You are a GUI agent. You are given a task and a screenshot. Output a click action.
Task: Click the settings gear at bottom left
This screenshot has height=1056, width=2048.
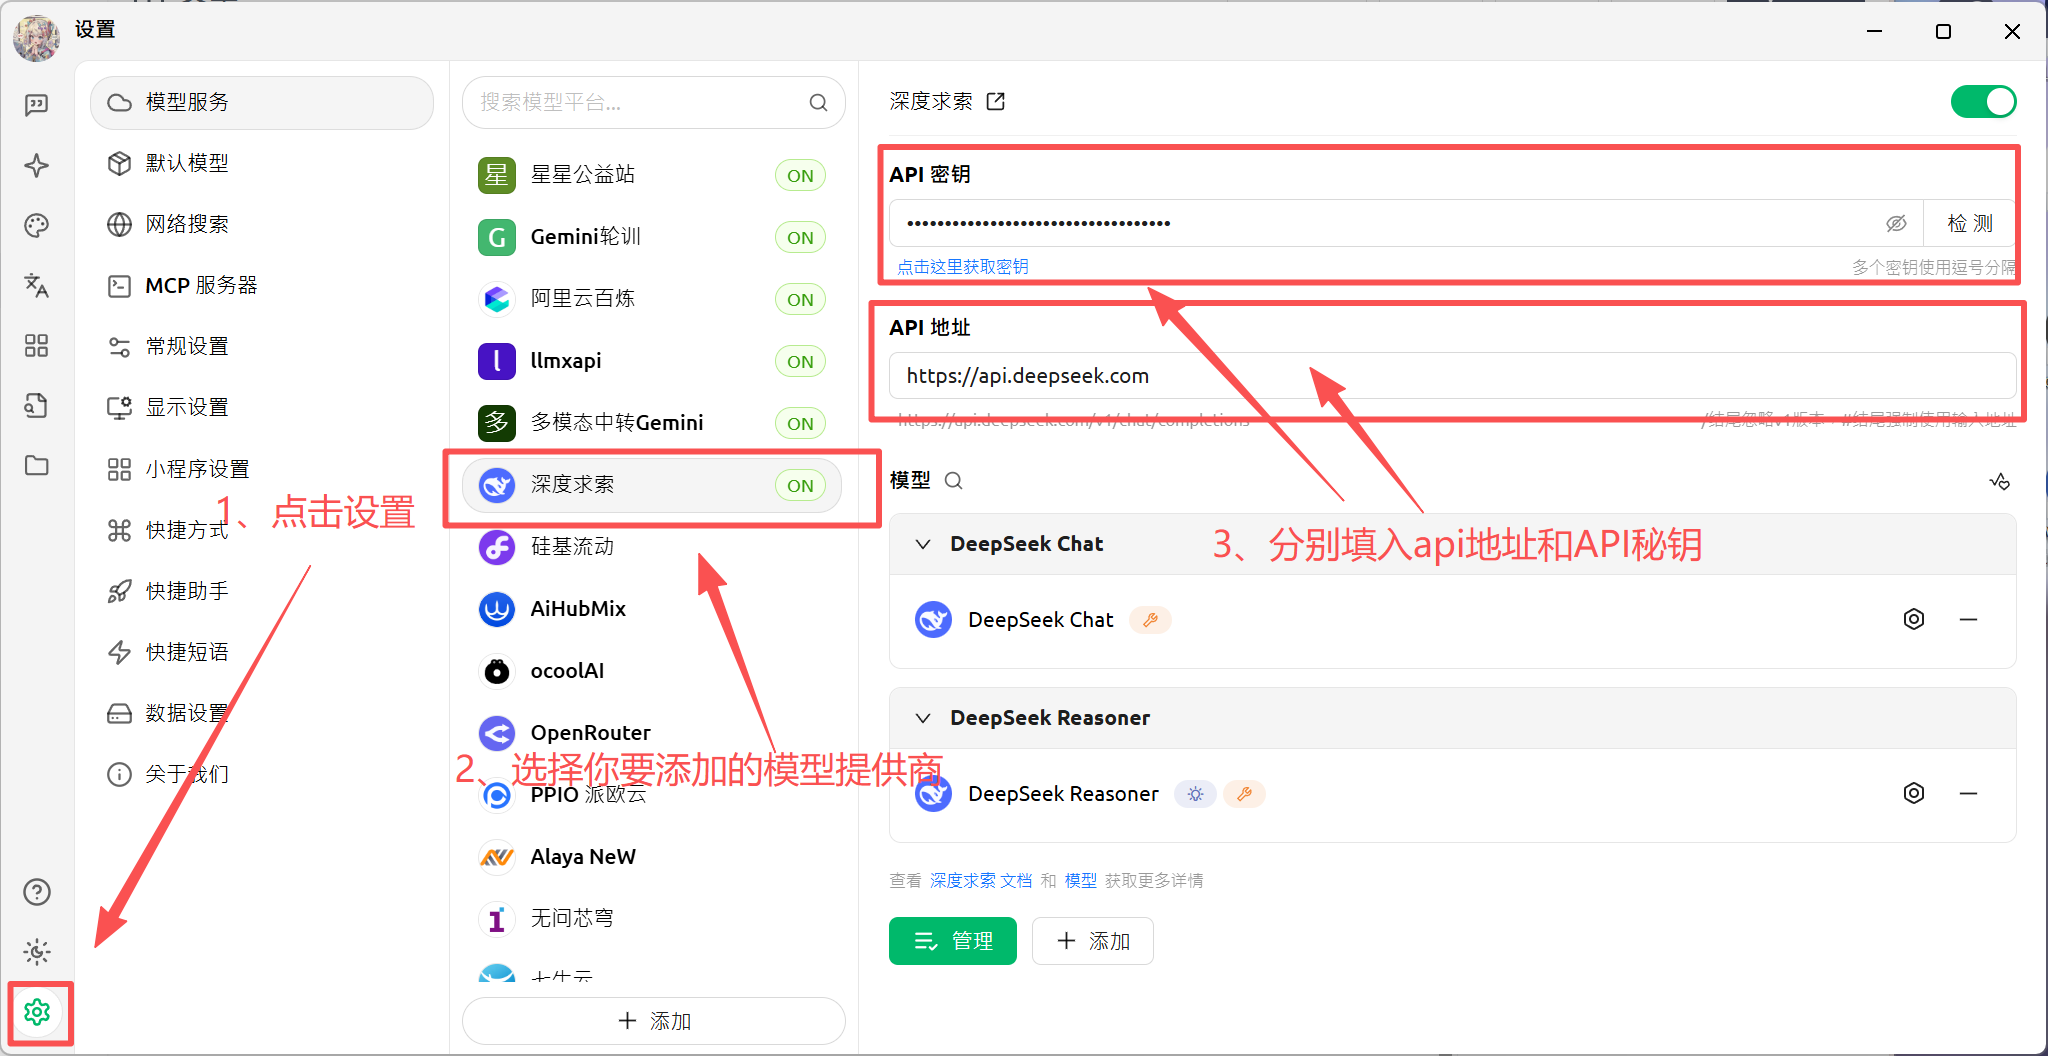coord(38,1012)
